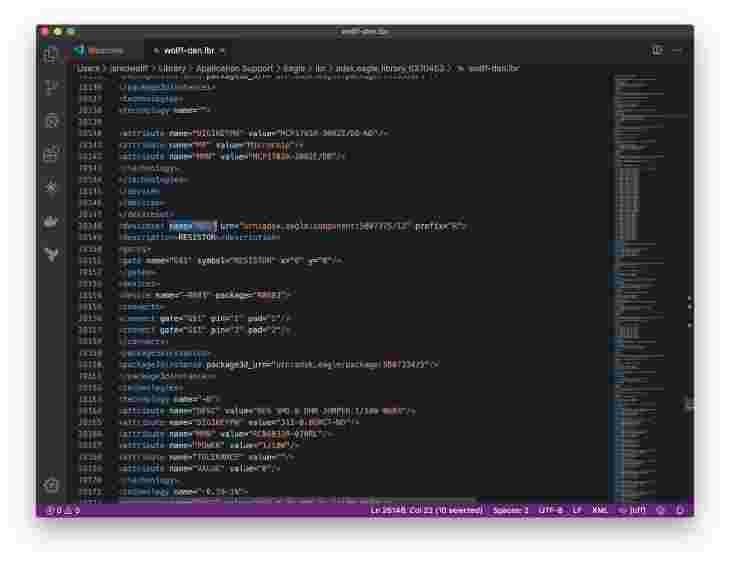Click the notifications bell in status bar
The width and height of the screenshot is (730, 565).
coord(680,511)
